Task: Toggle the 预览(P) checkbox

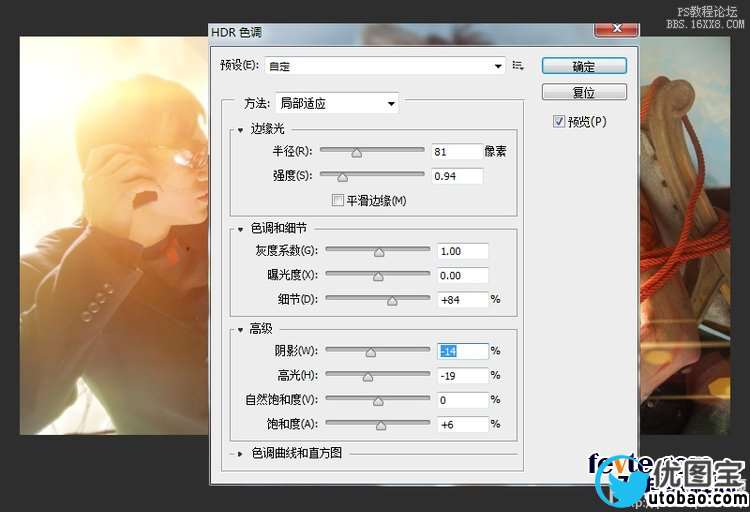Action: (x=559, y=122)
